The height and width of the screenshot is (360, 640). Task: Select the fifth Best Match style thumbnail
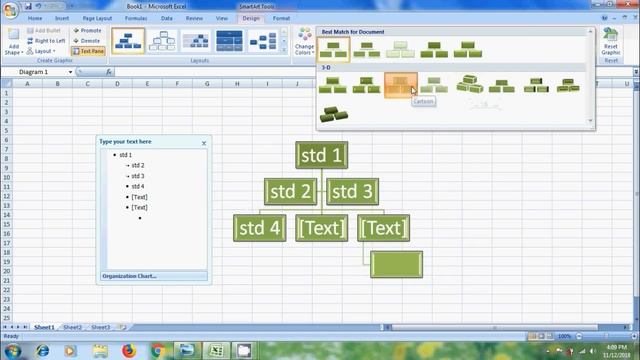tap(468, 49)
